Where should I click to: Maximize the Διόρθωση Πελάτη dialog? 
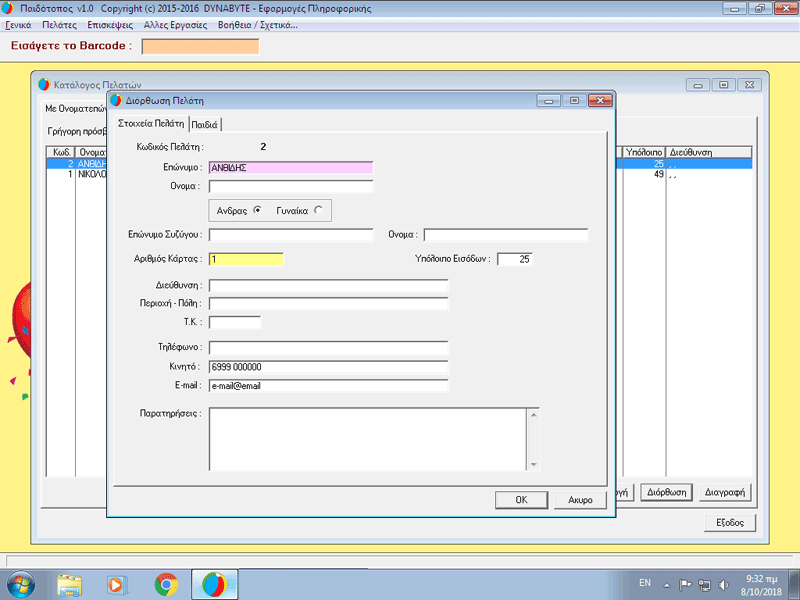(574, 101)
